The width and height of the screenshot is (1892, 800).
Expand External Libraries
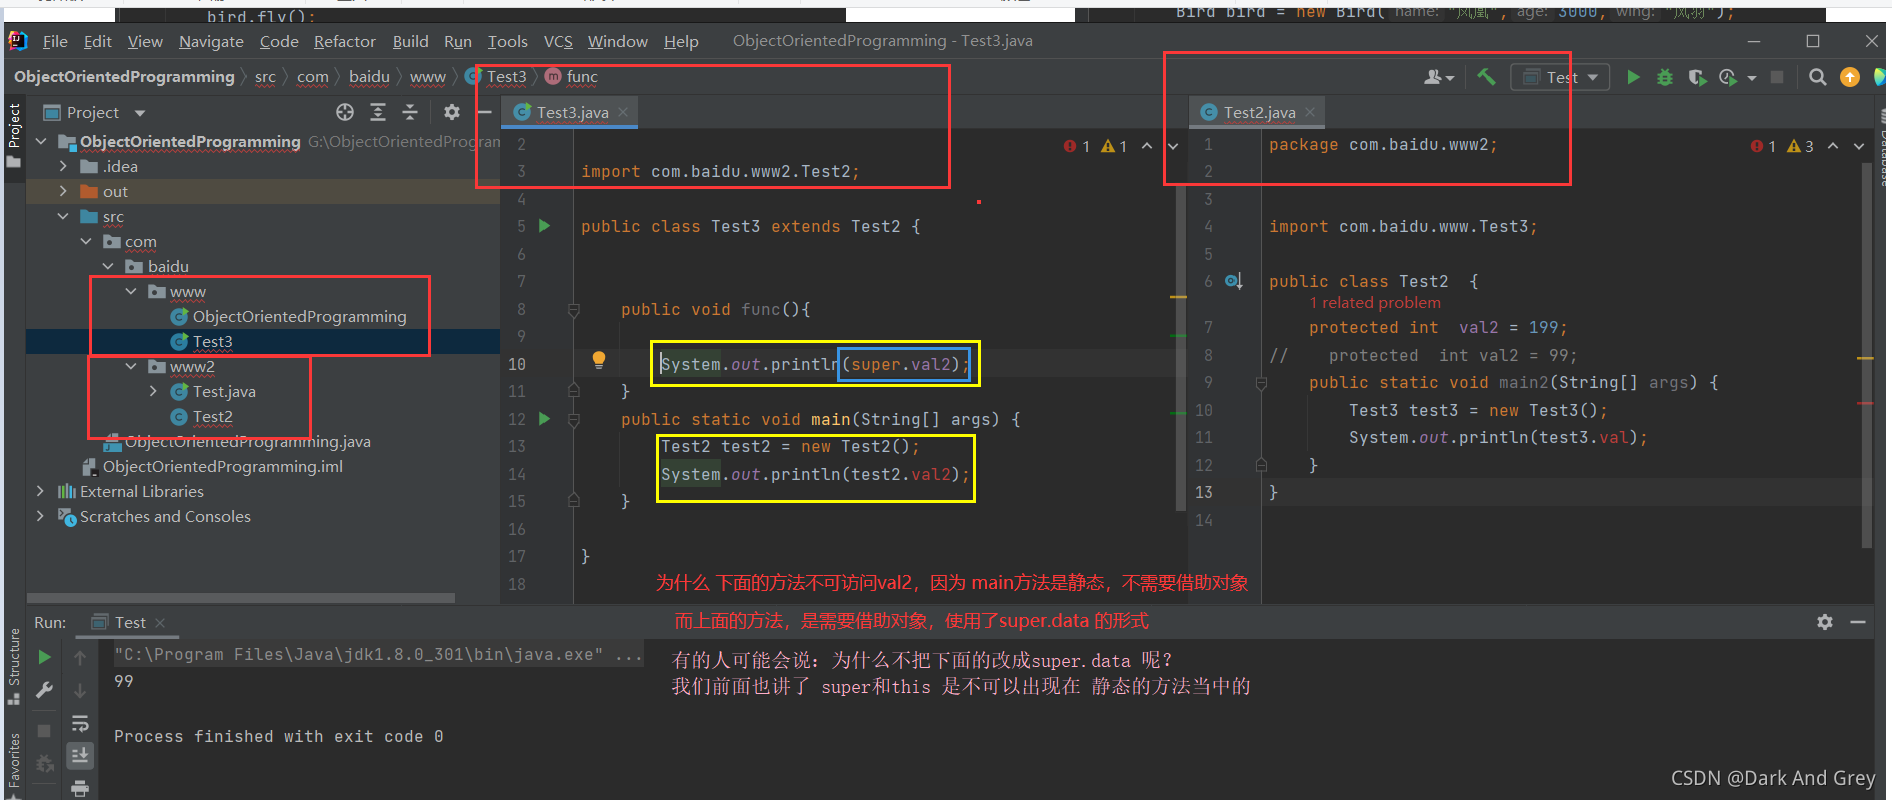tap(40, 491)
